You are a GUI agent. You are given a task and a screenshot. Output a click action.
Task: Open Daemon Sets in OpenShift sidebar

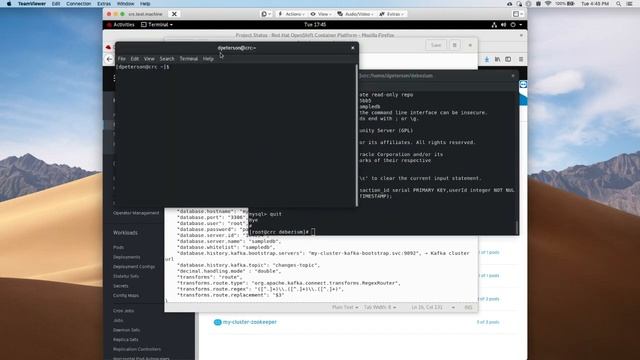click(x=127, y=330)
